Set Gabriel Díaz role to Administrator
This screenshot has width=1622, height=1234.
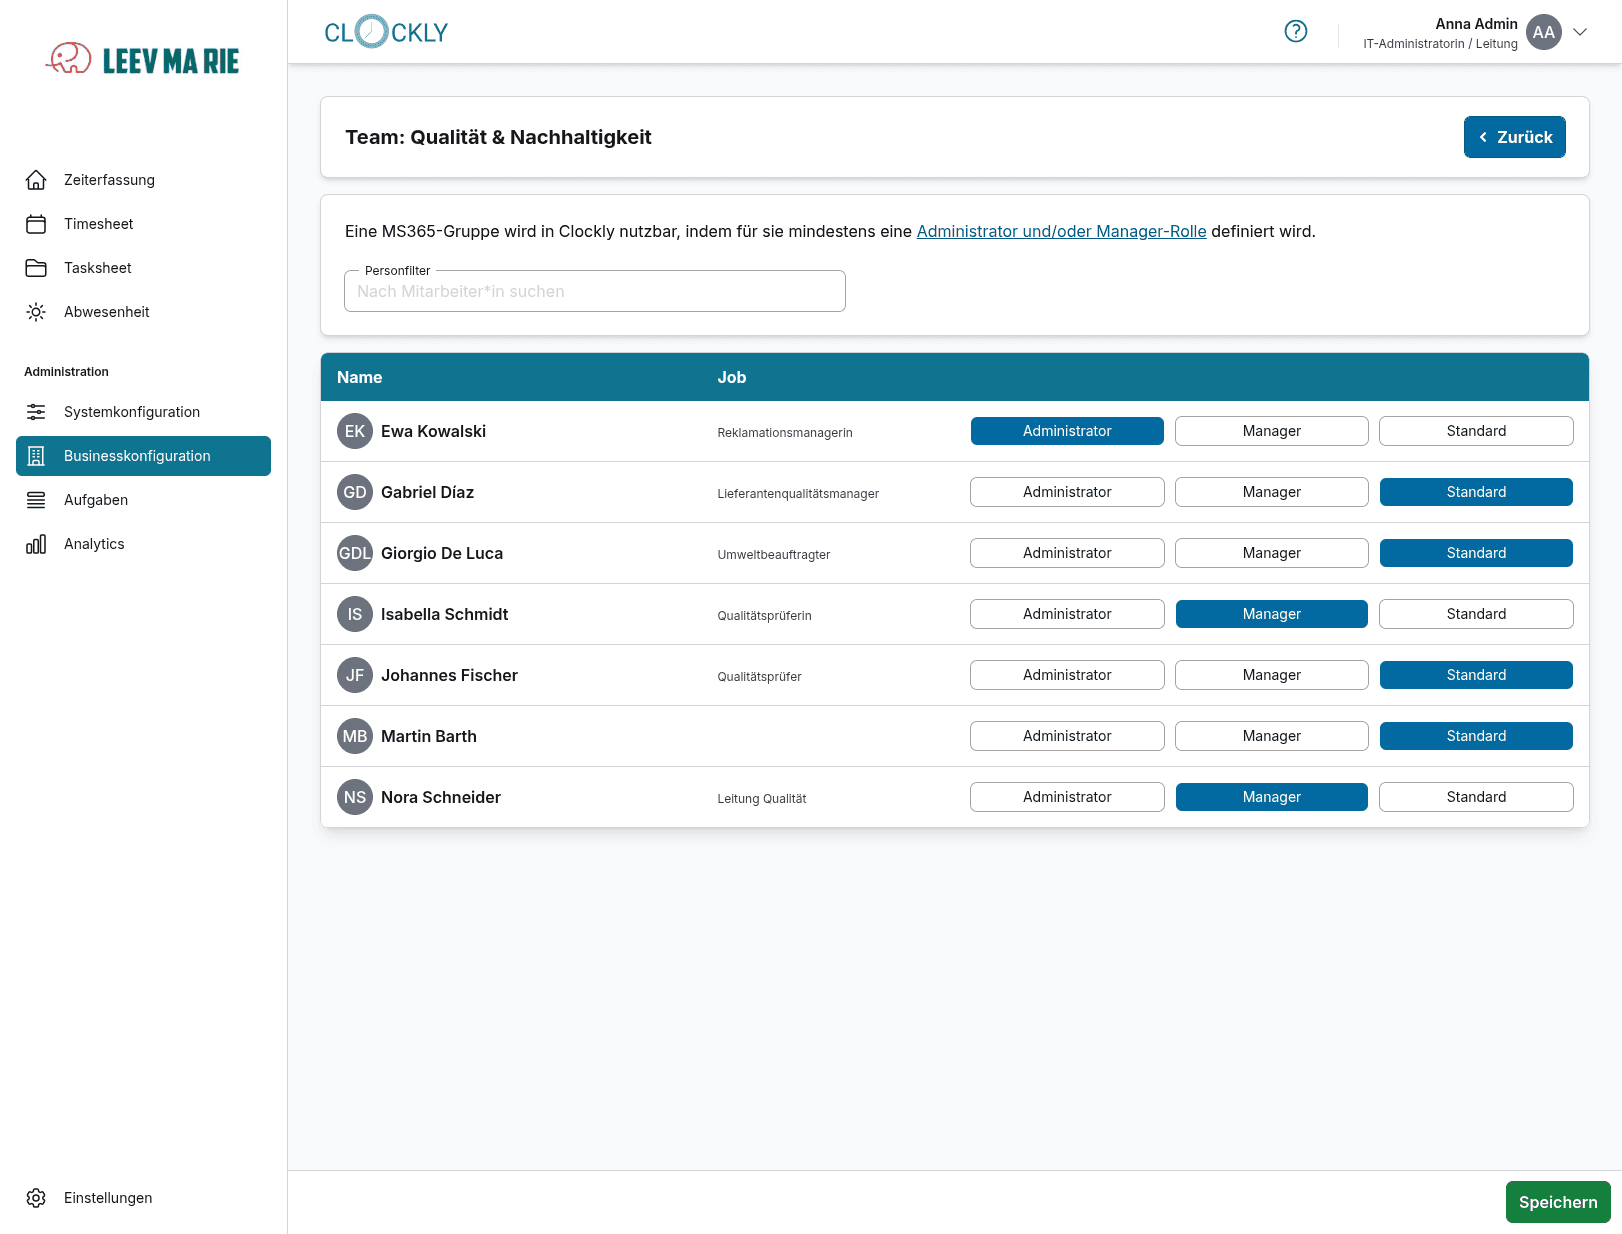point(1067,492)
